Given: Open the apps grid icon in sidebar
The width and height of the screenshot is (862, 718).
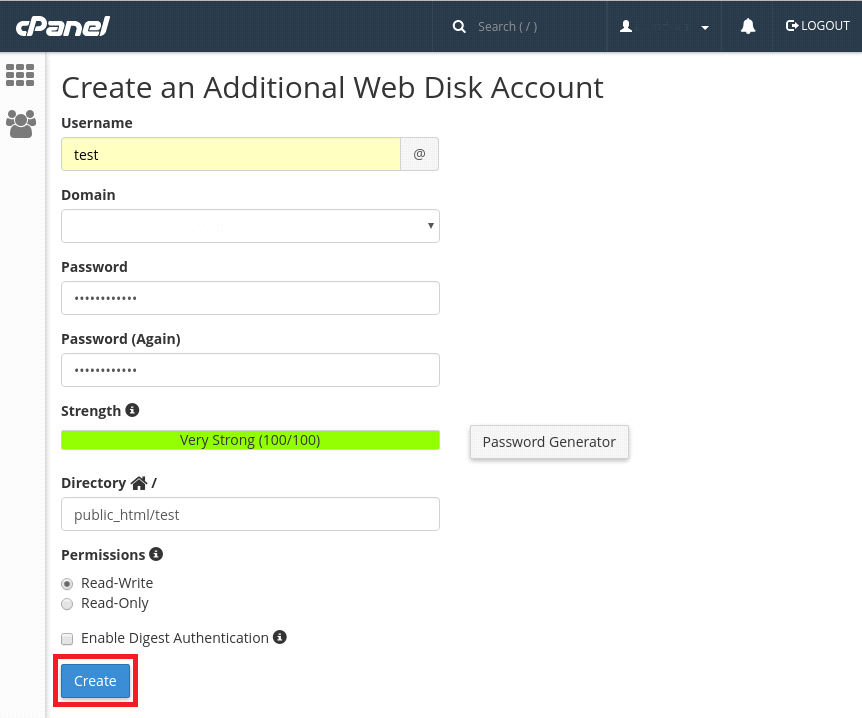Looking at the screenshot, I should point(20,75).
